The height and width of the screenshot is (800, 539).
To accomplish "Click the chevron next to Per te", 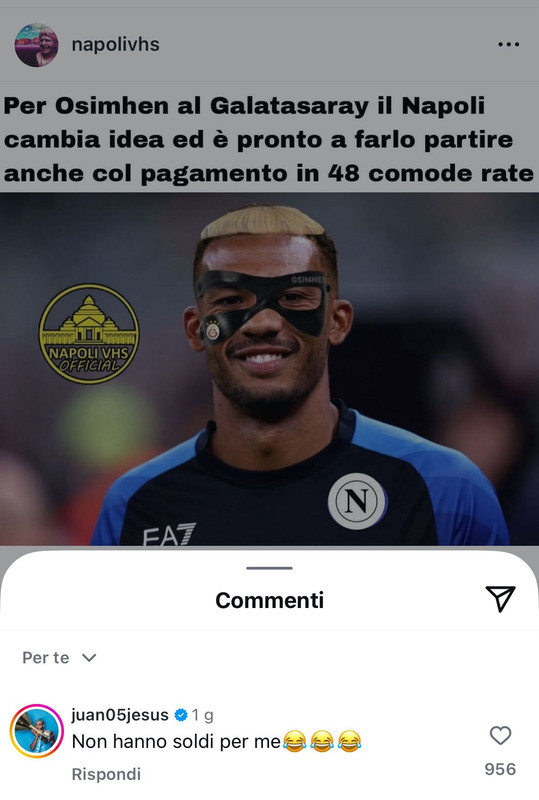I will [89, 658].
